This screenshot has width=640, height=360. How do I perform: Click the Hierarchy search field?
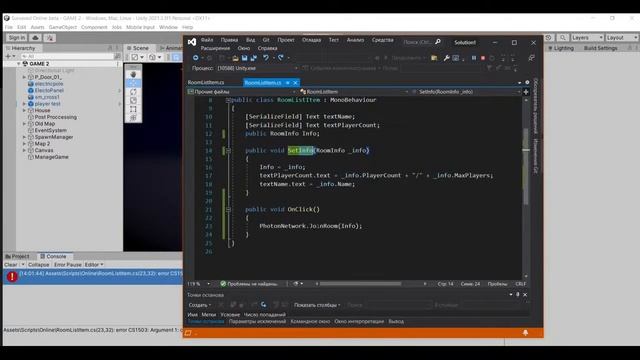67,56
